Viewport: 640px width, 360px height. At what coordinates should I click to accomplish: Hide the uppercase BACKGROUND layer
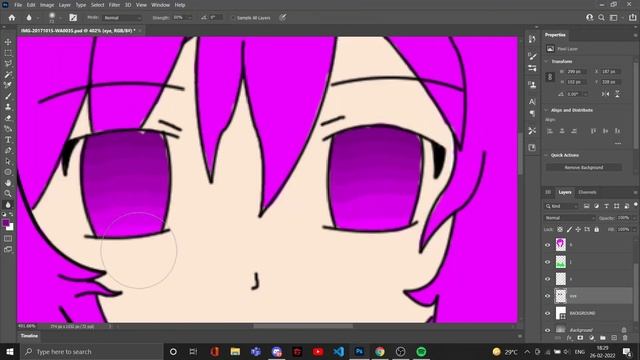tap(548, 313)
